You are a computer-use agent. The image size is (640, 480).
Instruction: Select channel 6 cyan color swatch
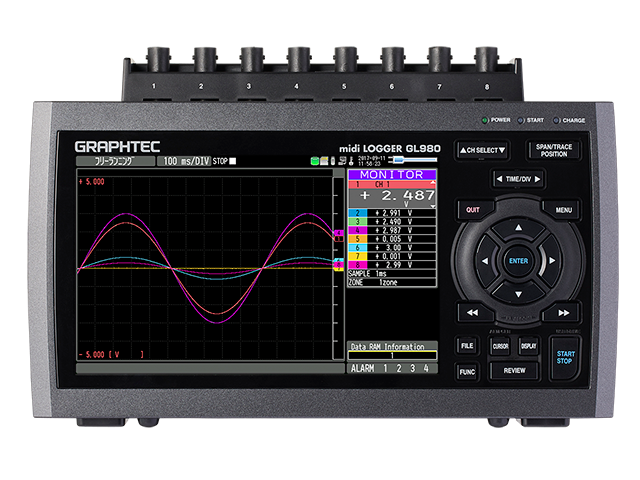358,247
